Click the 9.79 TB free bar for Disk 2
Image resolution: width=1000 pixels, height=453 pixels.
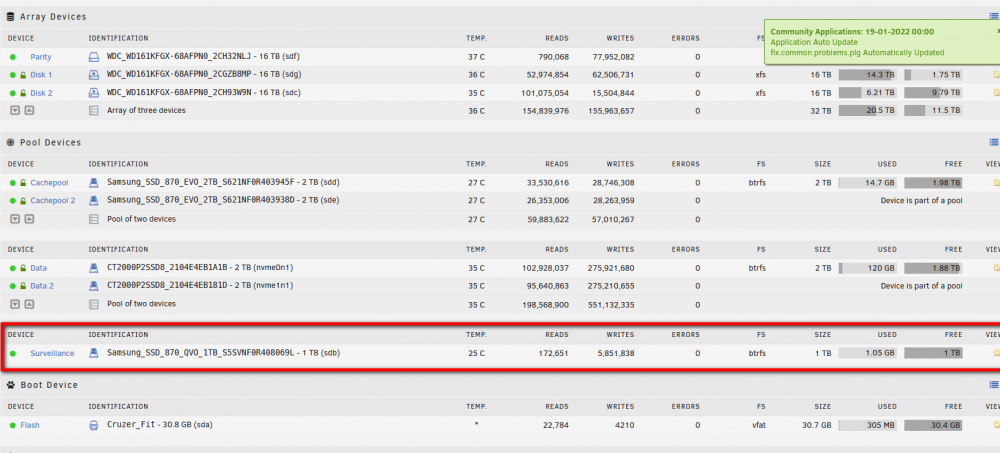tap(932, 93)
